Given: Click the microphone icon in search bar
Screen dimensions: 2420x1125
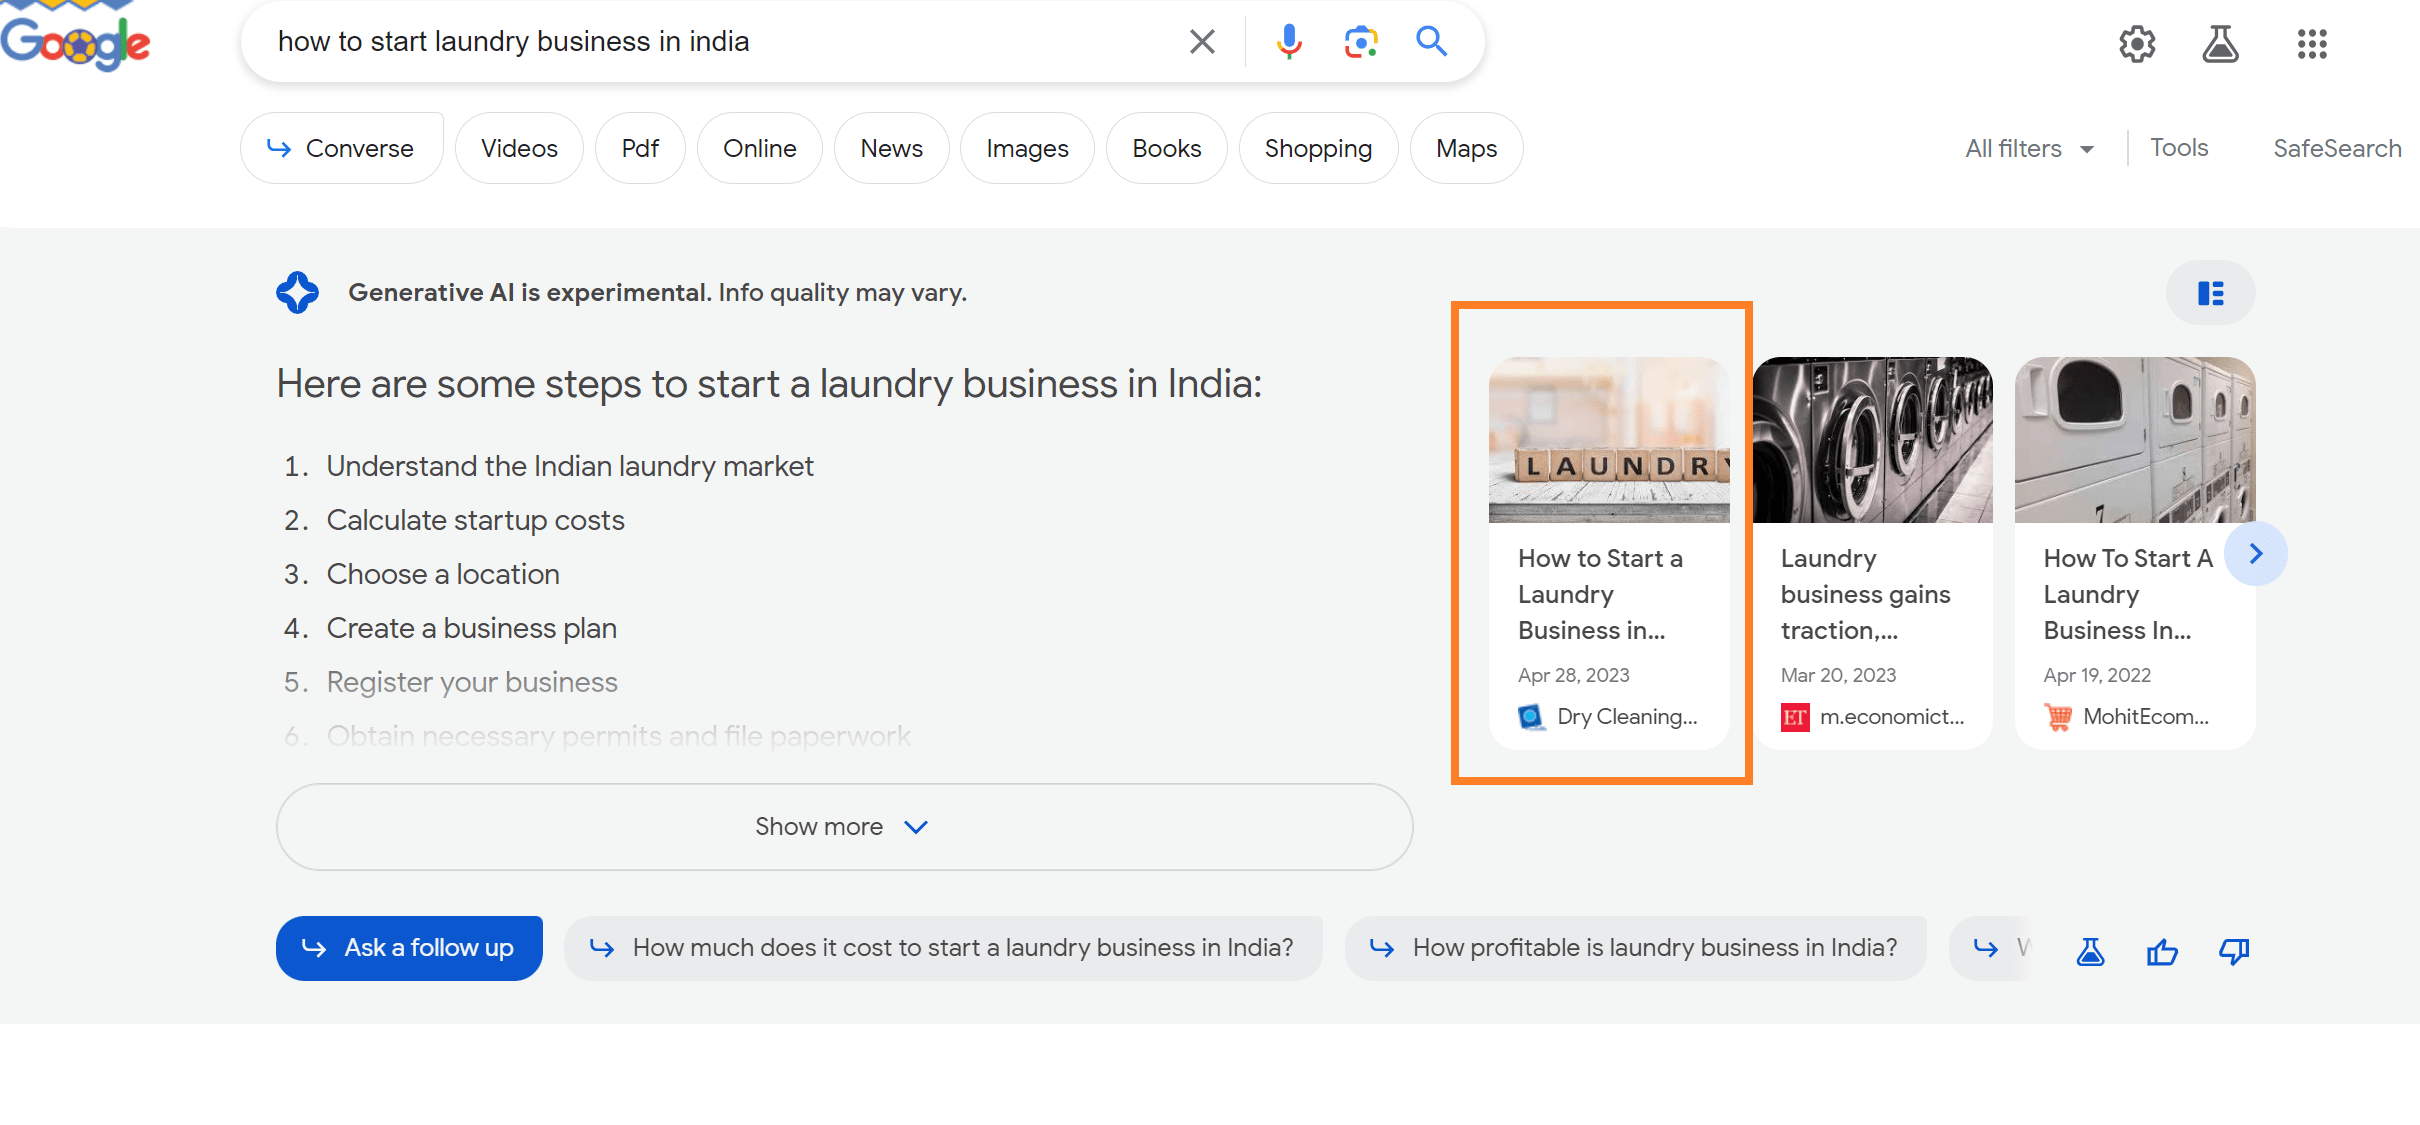Looking at the screenshot, I should pyautogui.click(x=1289, y=42).
